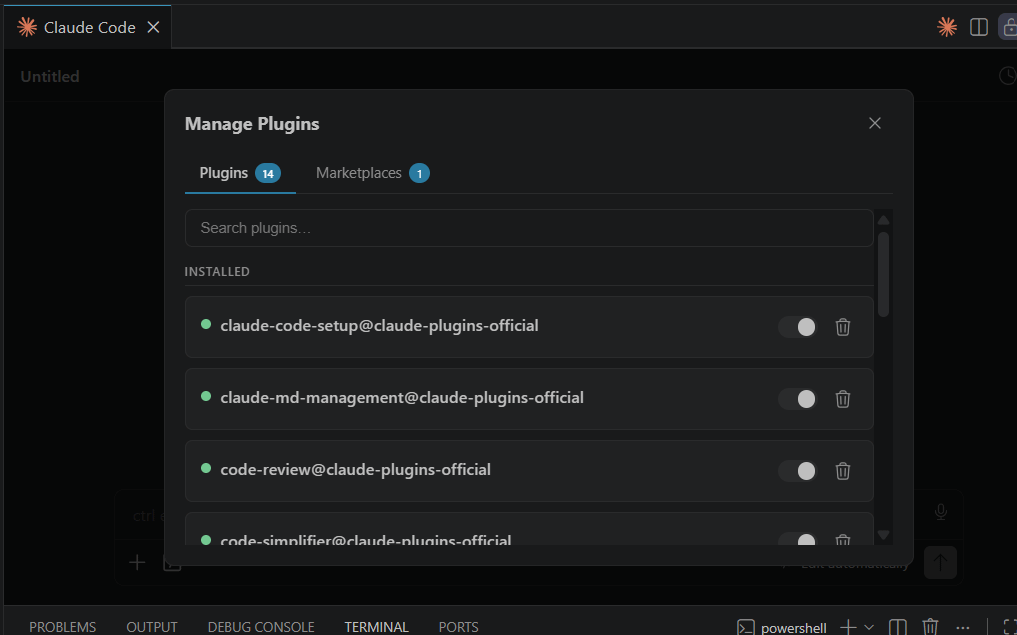Select the Claude Code tab

88,27
